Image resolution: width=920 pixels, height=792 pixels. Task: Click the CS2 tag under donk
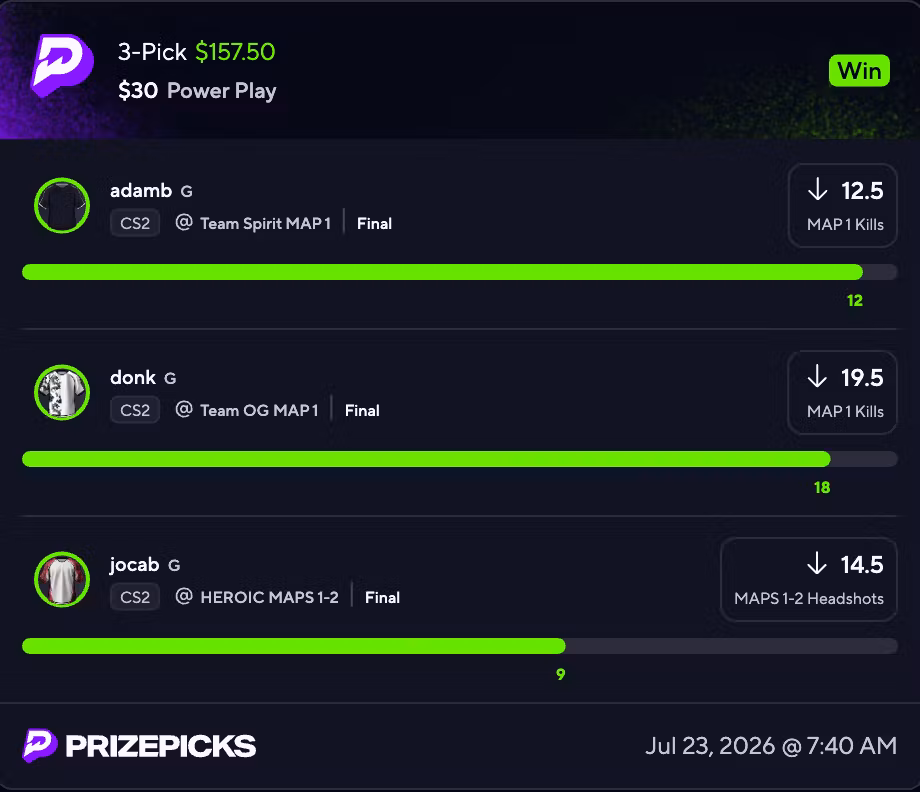point(135,410)
